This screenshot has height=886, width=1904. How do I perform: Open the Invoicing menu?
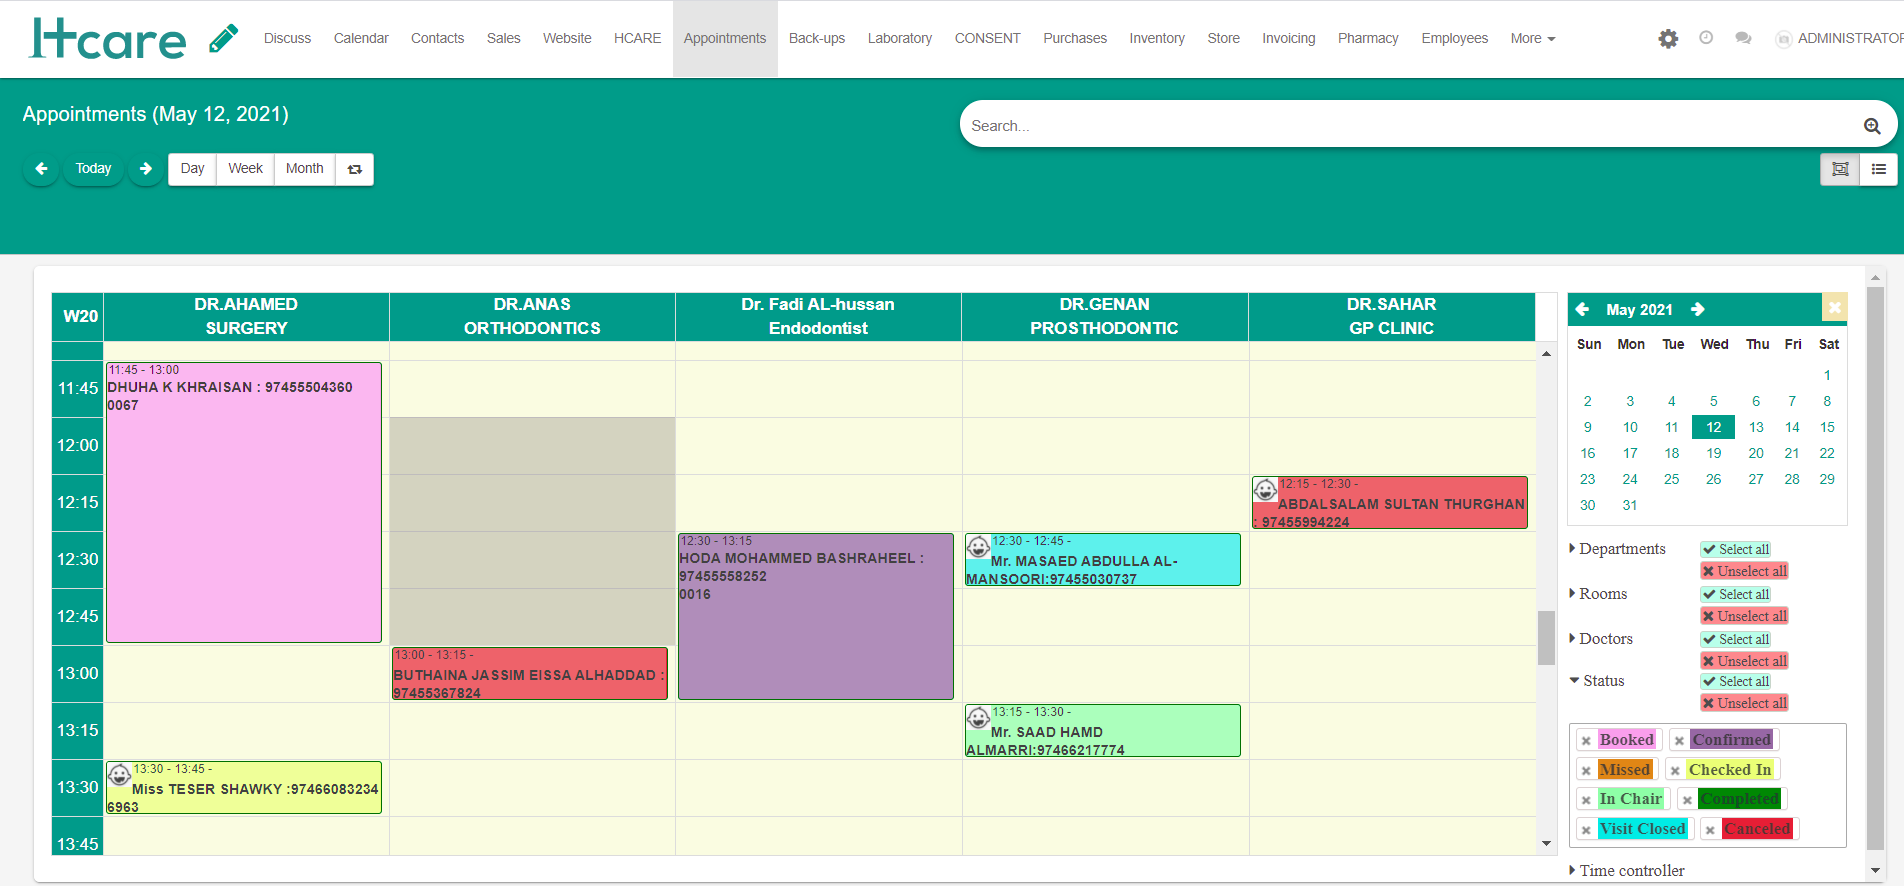coord(1288,38)
